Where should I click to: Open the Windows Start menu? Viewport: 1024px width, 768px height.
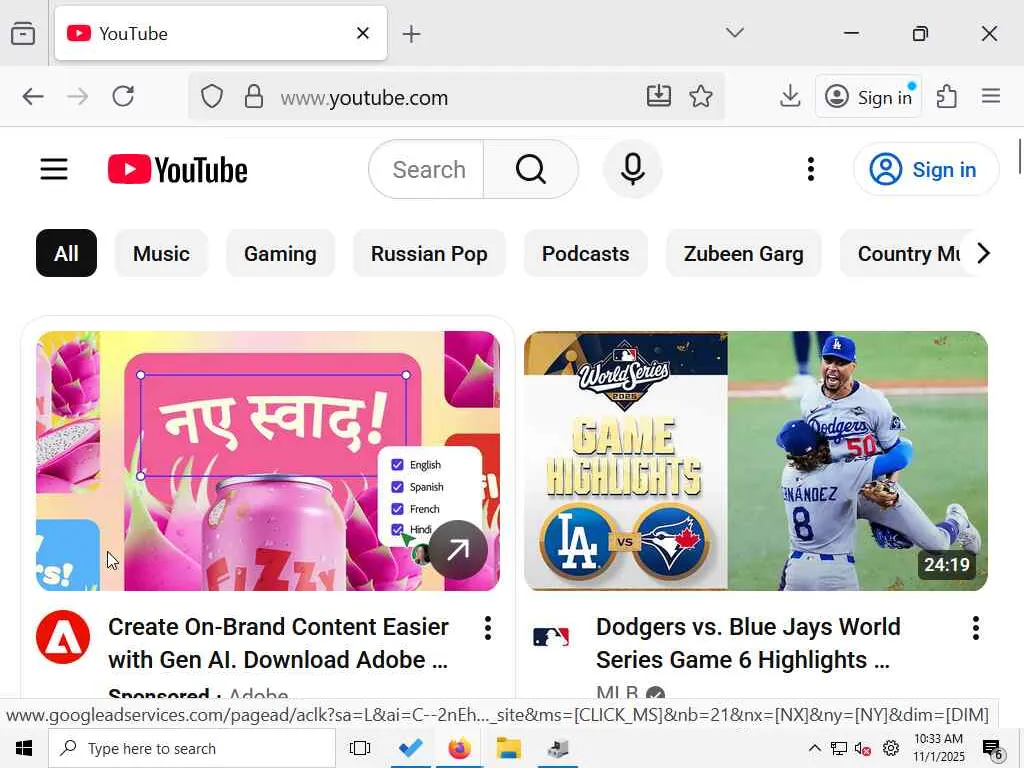click(x=24, y=748)
